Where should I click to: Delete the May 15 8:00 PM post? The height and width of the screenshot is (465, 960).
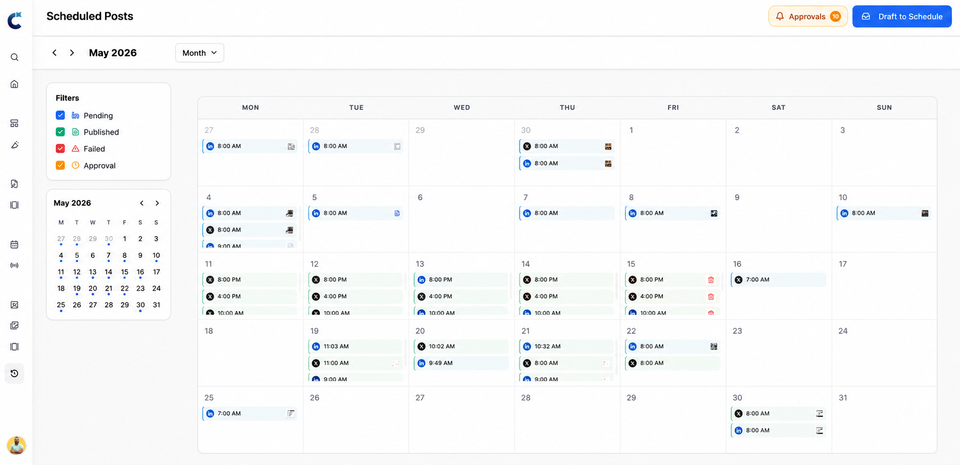[x=711, y=280]
